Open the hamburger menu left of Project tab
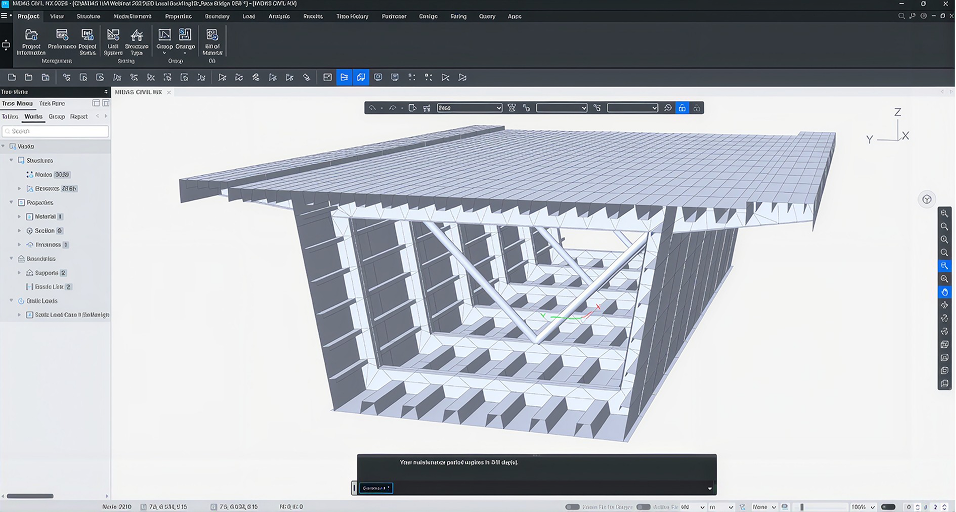Viewport: 956px width, 512px height. pos(4,16)
